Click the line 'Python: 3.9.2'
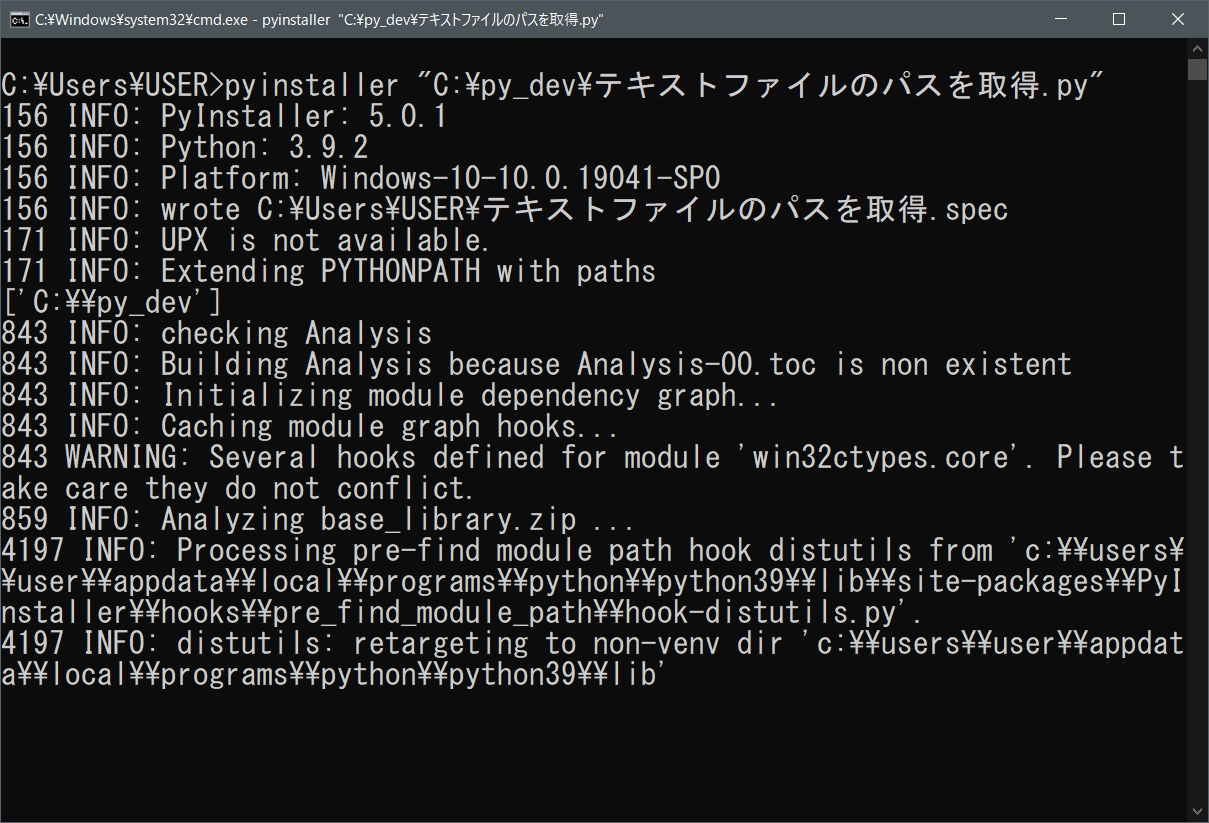 click(185, 148)
